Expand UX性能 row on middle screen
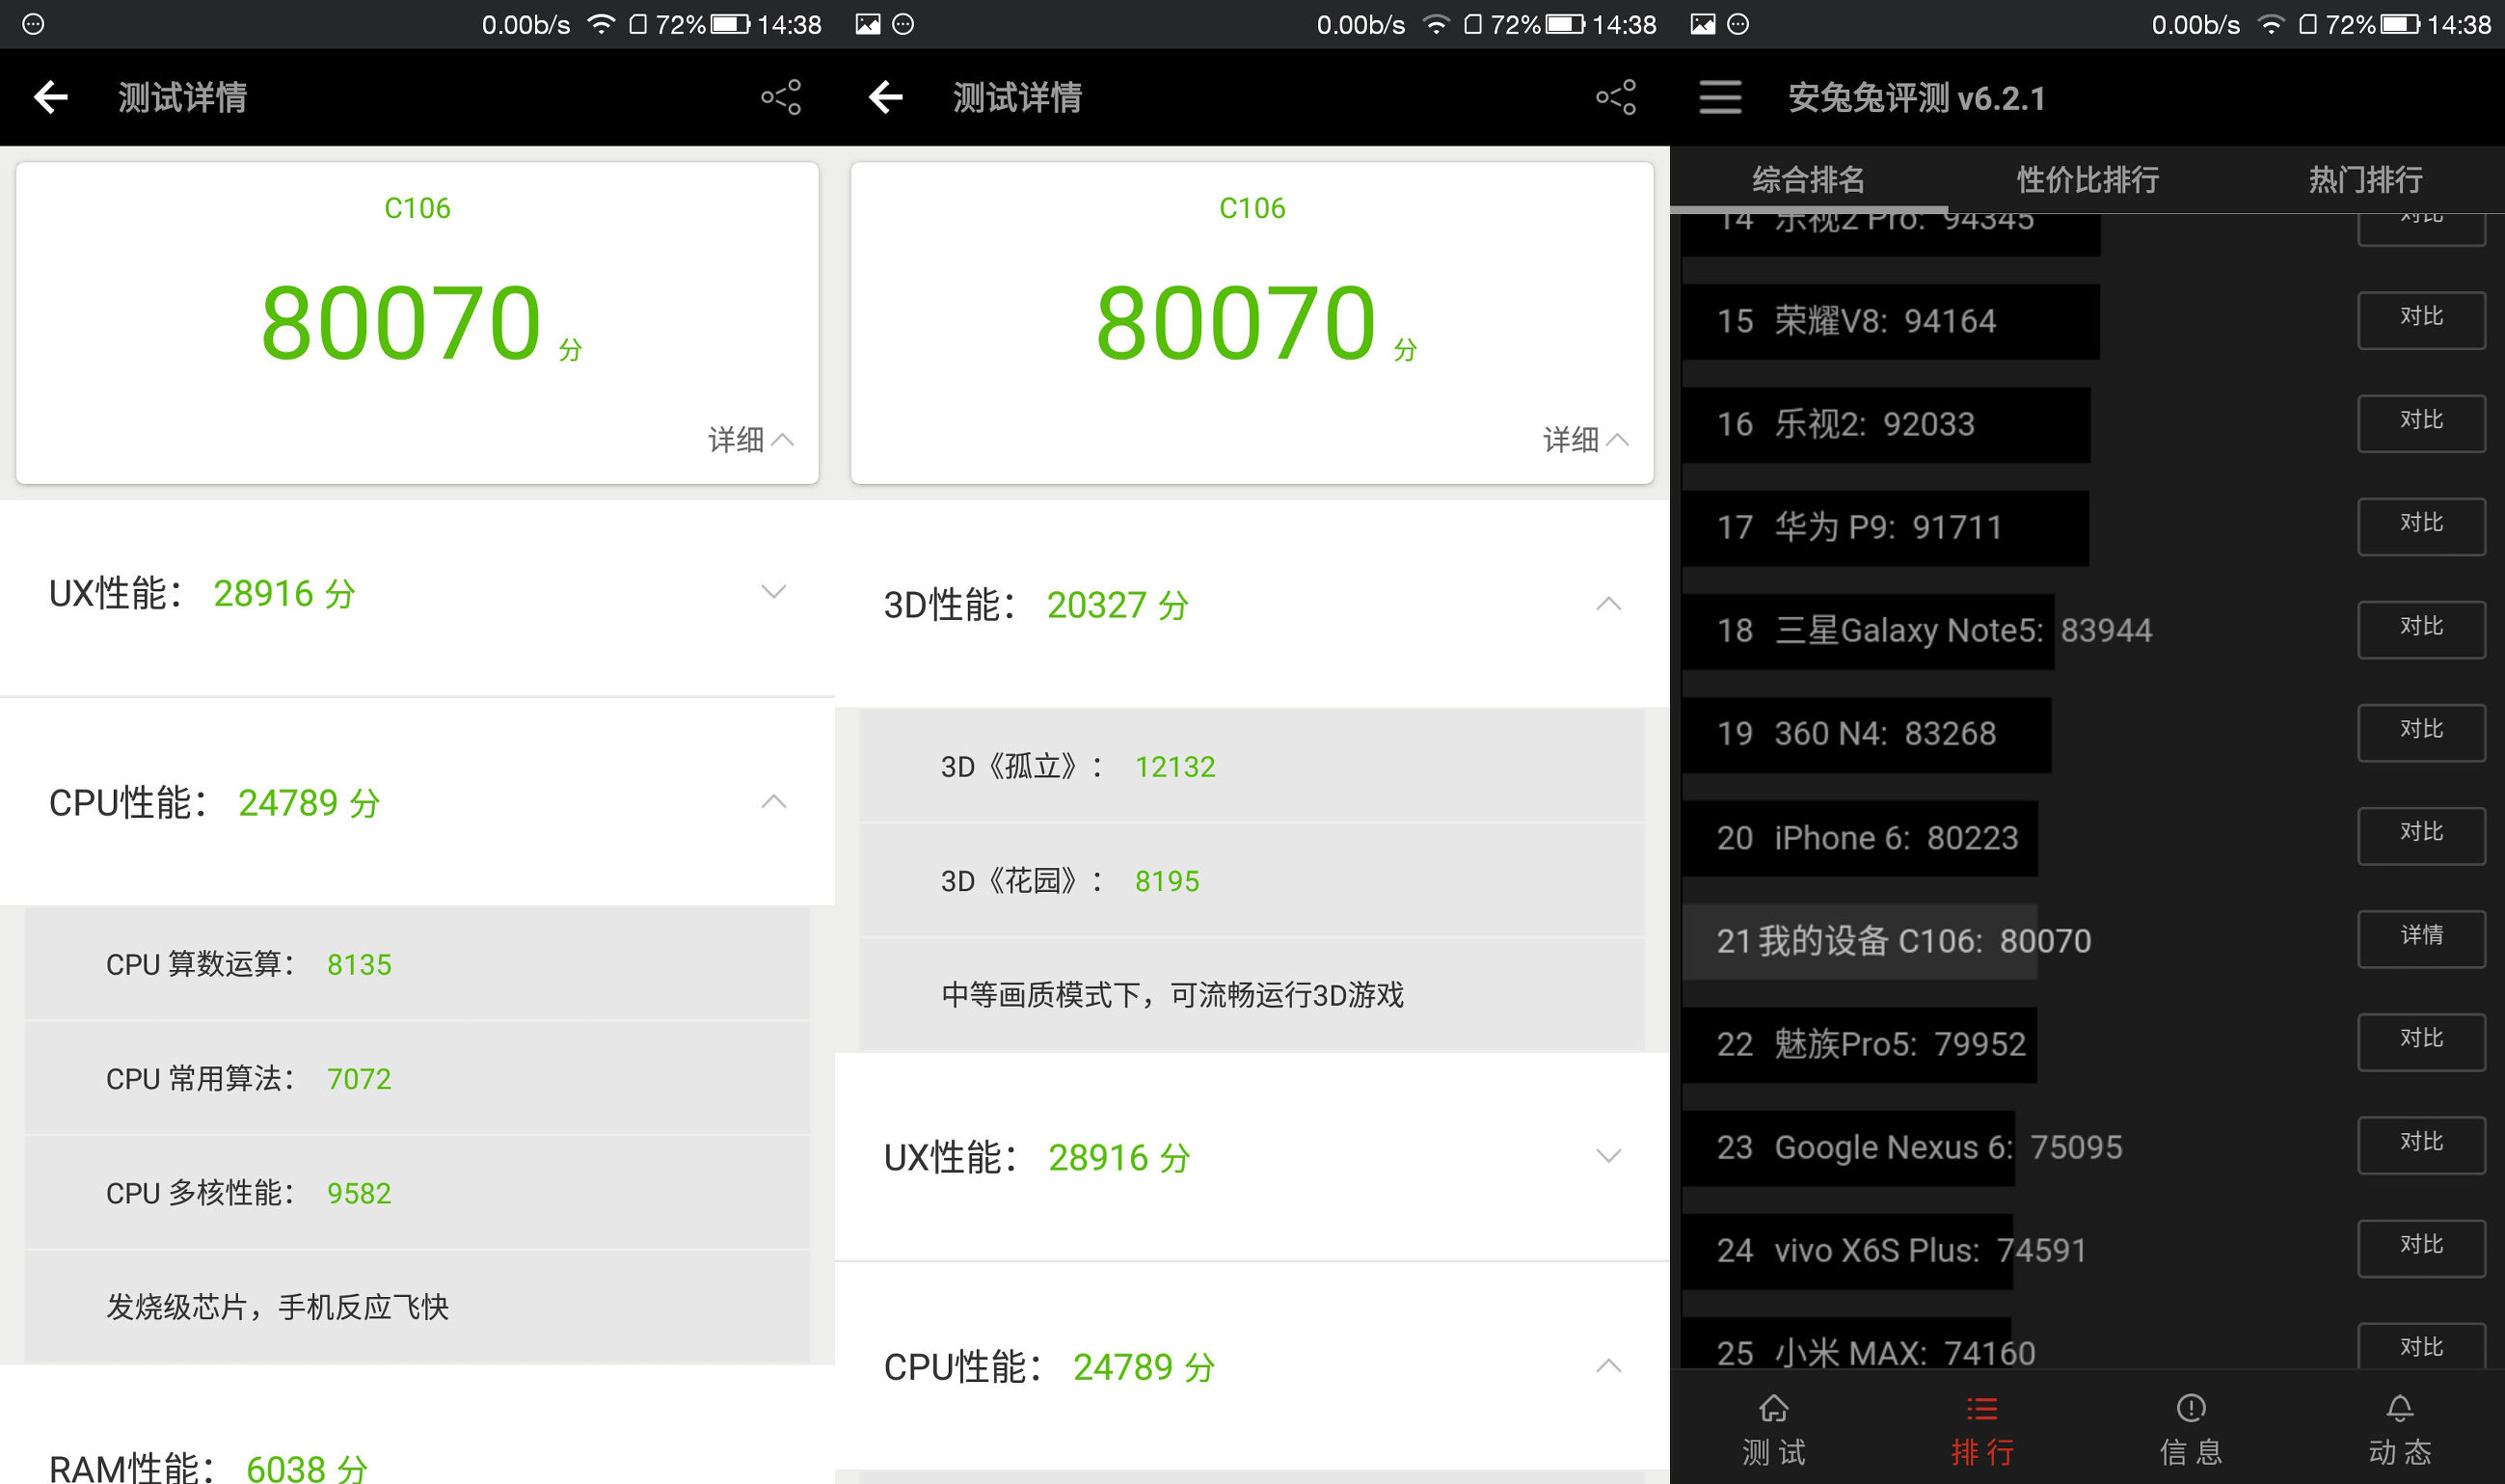The image size is (2505, 1484). [1252, 1157]
